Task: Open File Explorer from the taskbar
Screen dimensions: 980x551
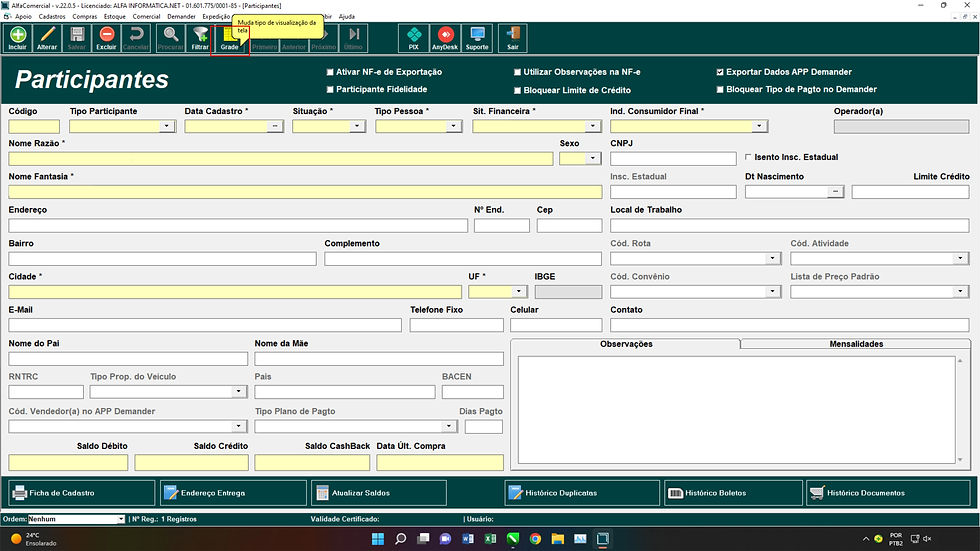Action: point(558,539)
